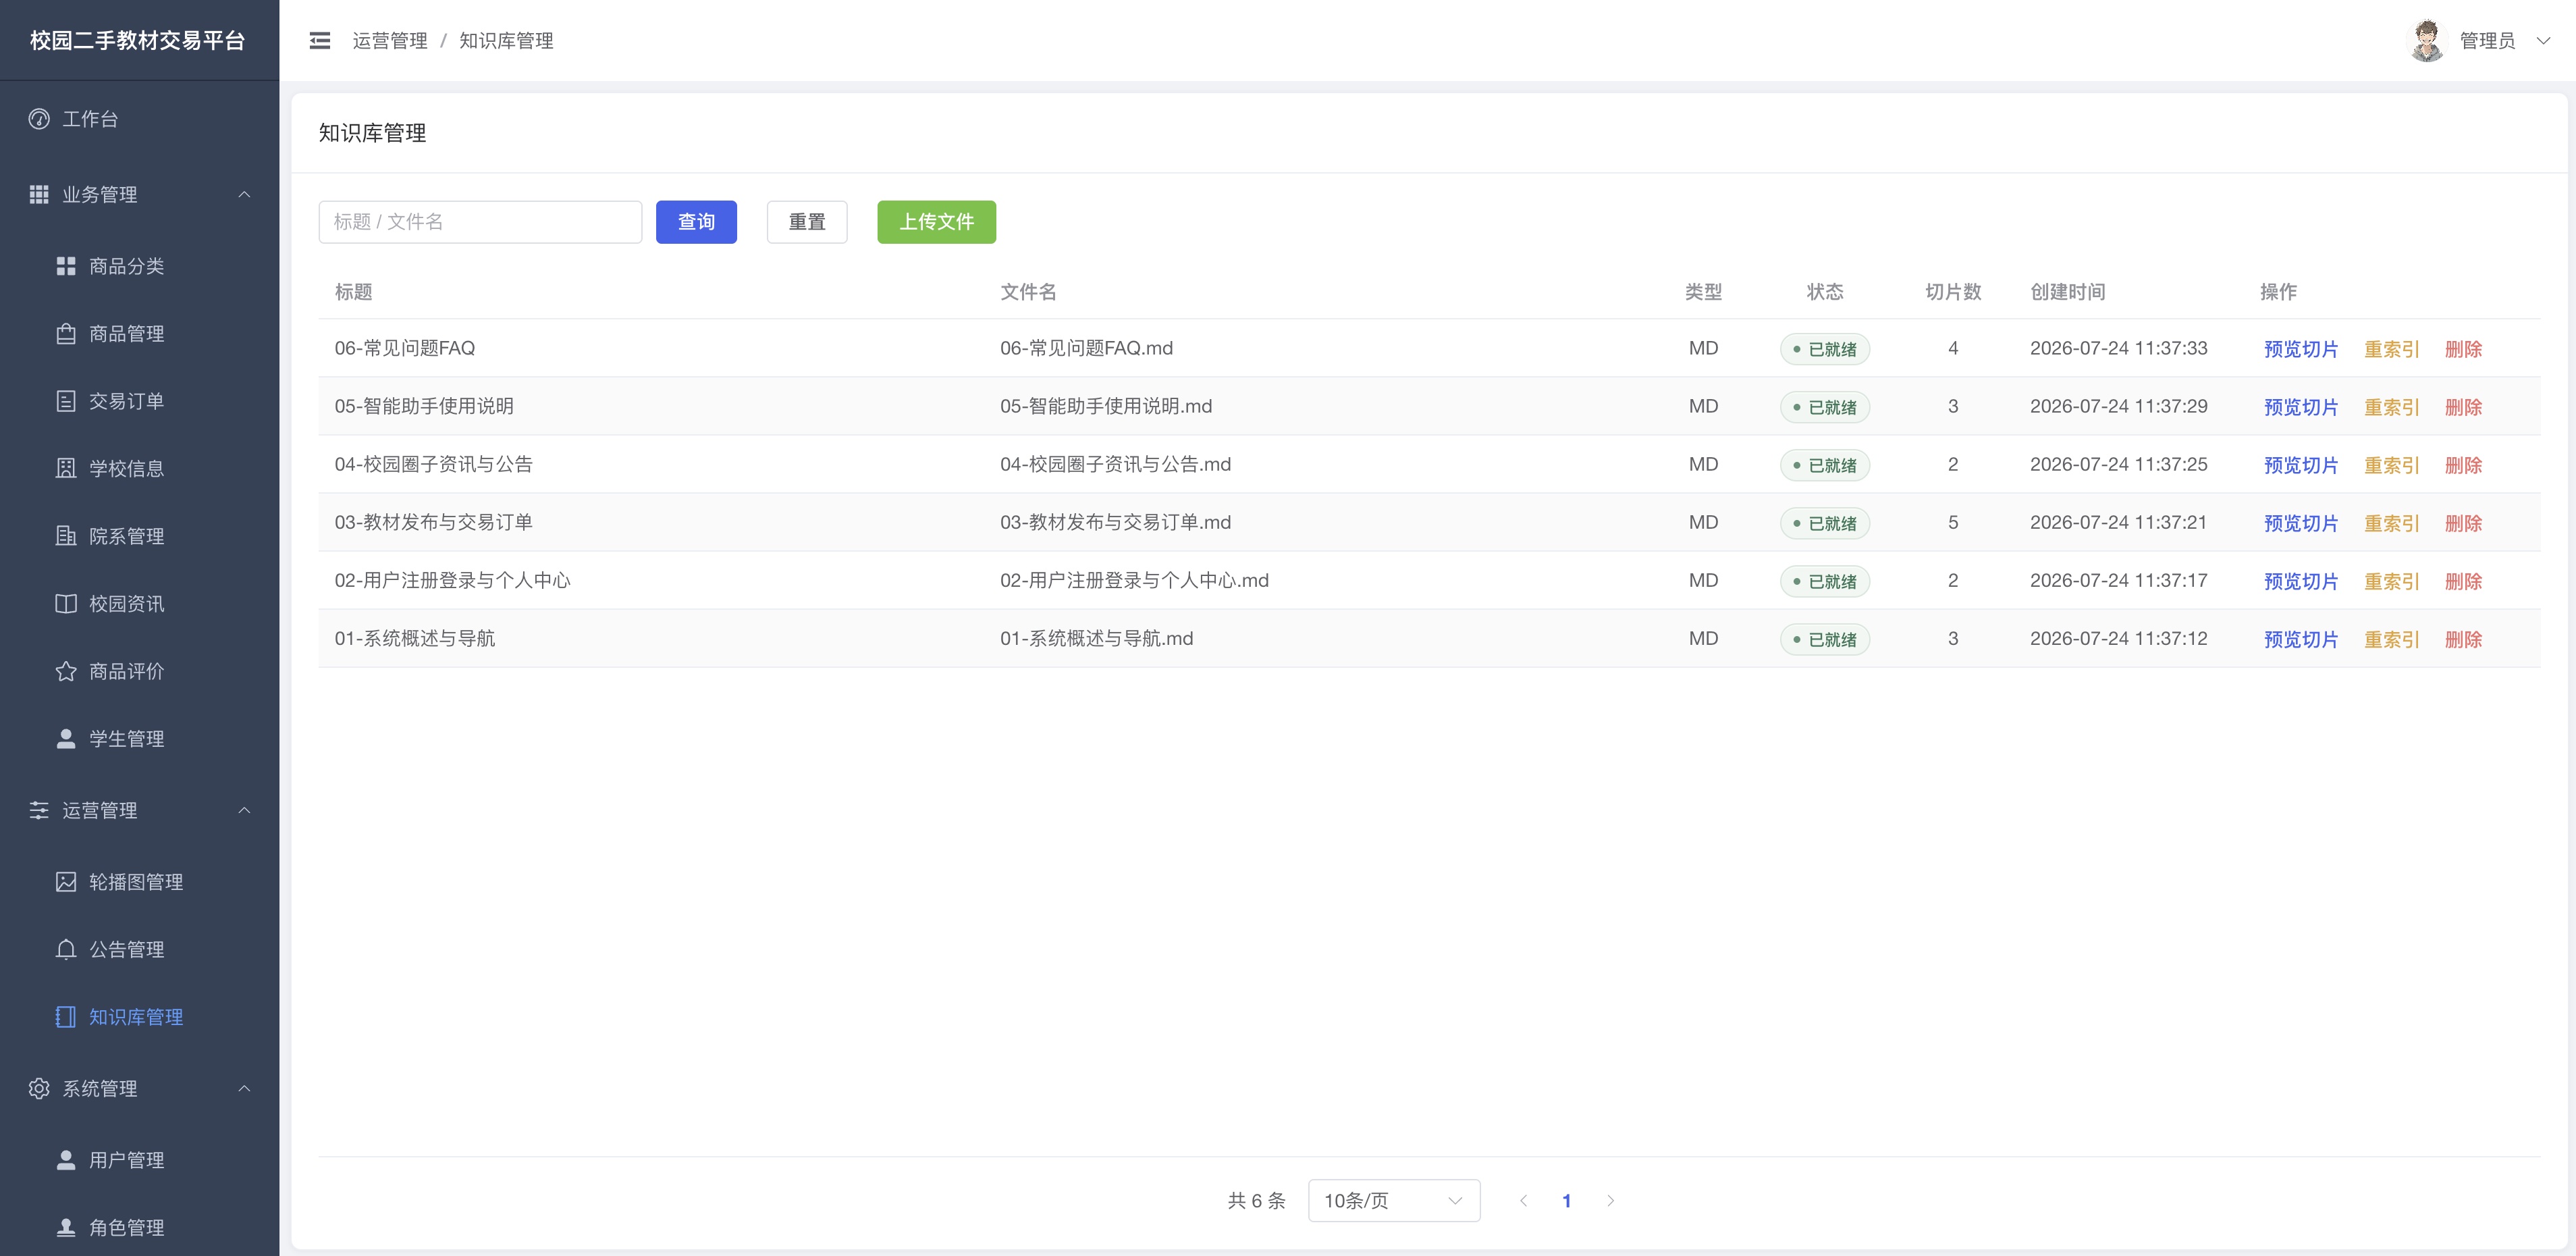This screenshot has width=2576, height=1256.
Task: Open 工作台 menu item
Action: tap(140, 119)
